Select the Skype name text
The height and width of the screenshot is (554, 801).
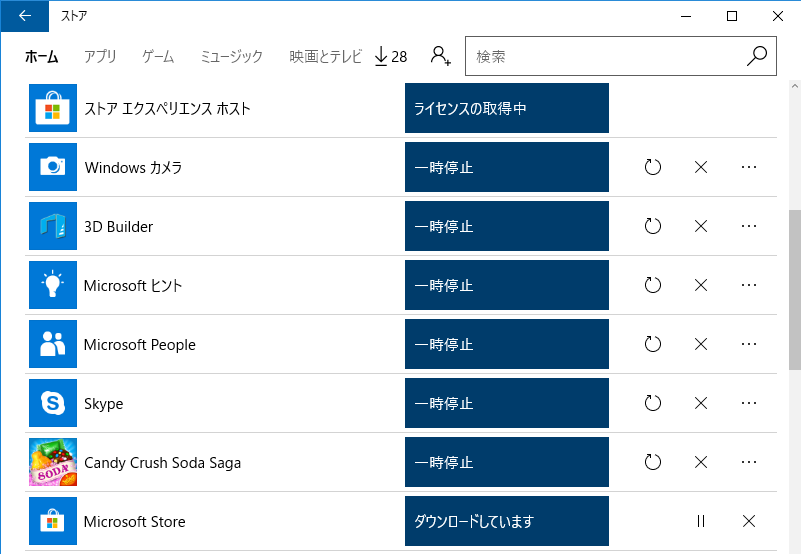pos(104,404)
